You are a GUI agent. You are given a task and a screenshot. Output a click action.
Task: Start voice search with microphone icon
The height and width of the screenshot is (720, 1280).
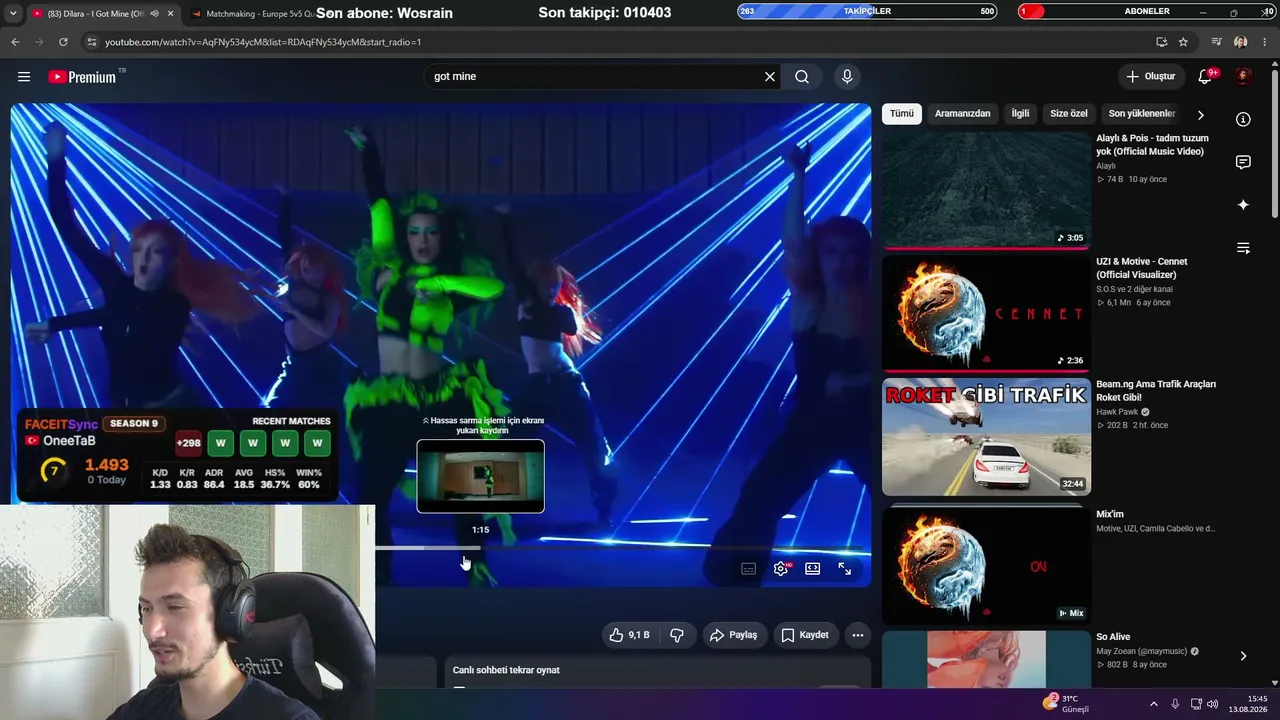coord(847,77)
